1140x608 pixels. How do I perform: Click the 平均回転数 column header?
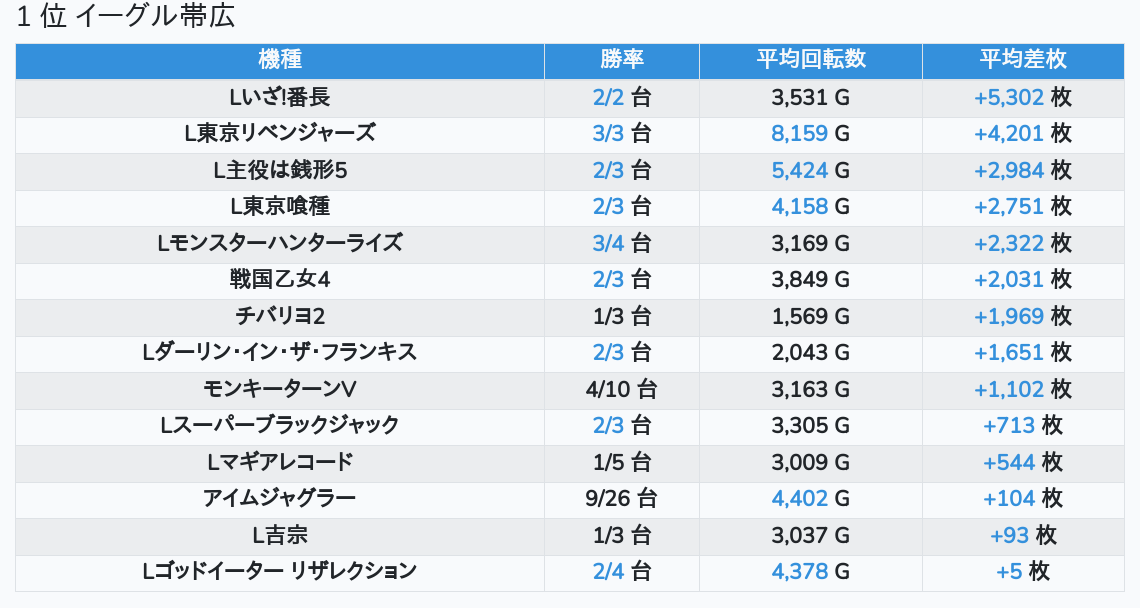point(810,60)
